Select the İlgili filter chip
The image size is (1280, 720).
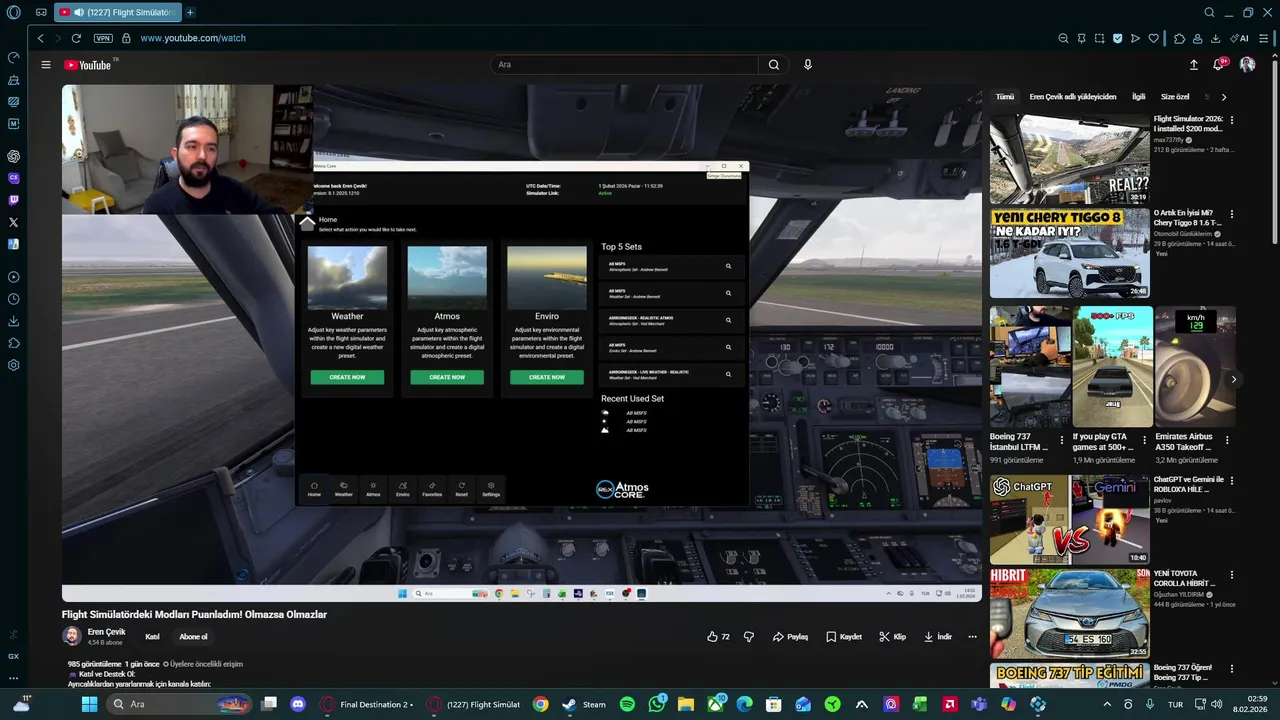coord(1138,97)
